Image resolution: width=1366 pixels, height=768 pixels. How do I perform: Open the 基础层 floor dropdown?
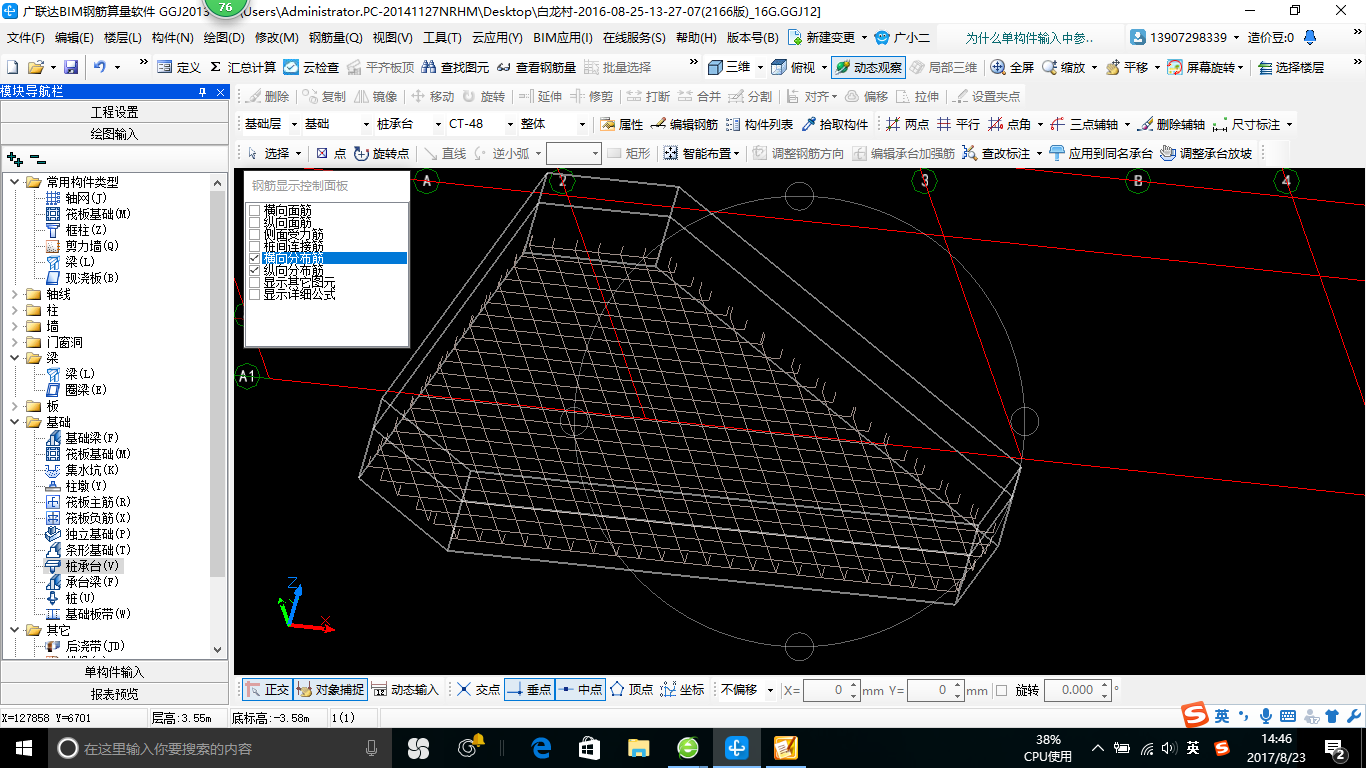pos(269,124)
